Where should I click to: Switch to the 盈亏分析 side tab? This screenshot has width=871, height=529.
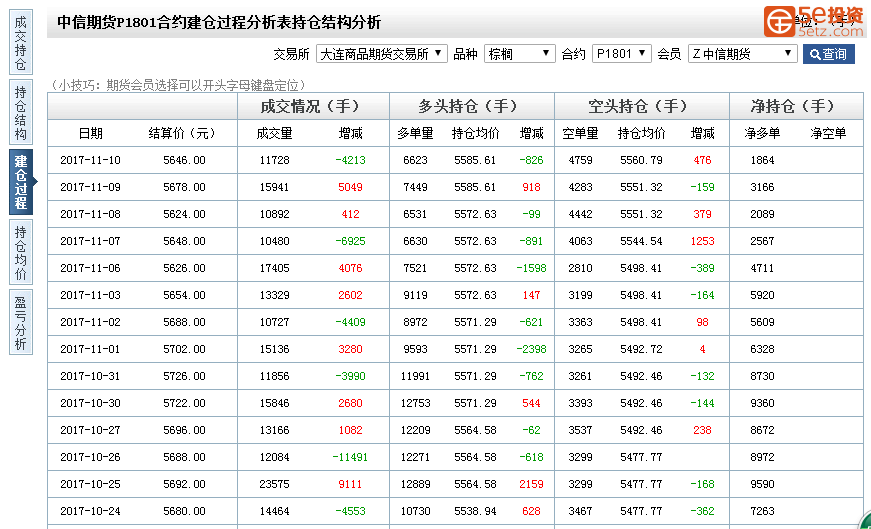click(x=21, y=322)
